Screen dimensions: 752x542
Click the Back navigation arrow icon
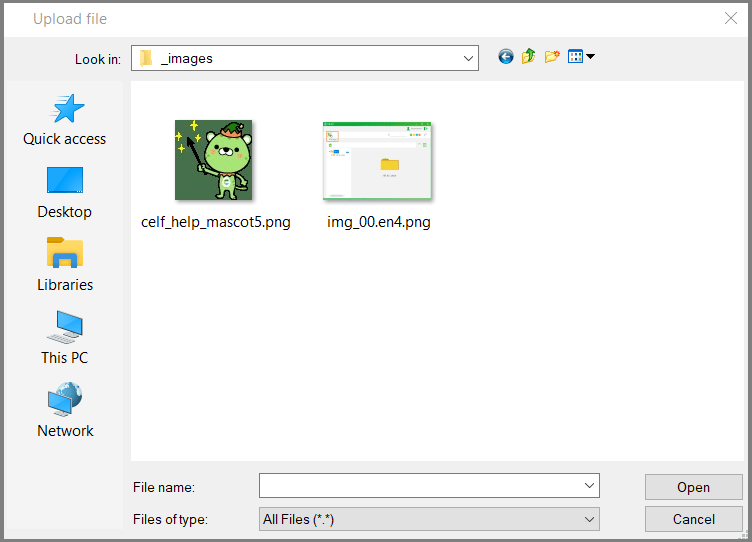(x=506, y=57)
